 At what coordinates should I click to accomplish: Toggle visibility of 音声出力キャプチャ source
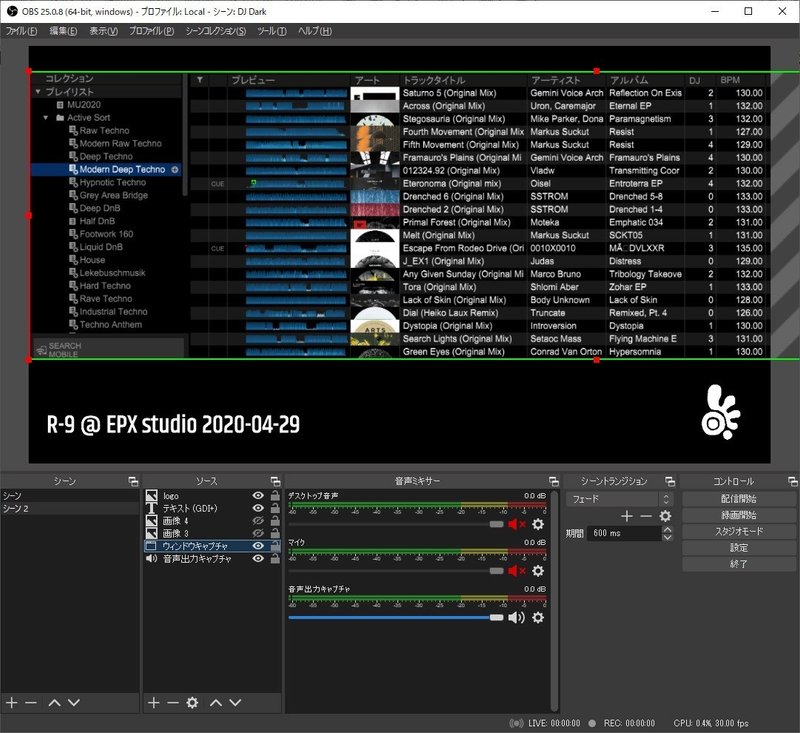(x=258, y=559)
